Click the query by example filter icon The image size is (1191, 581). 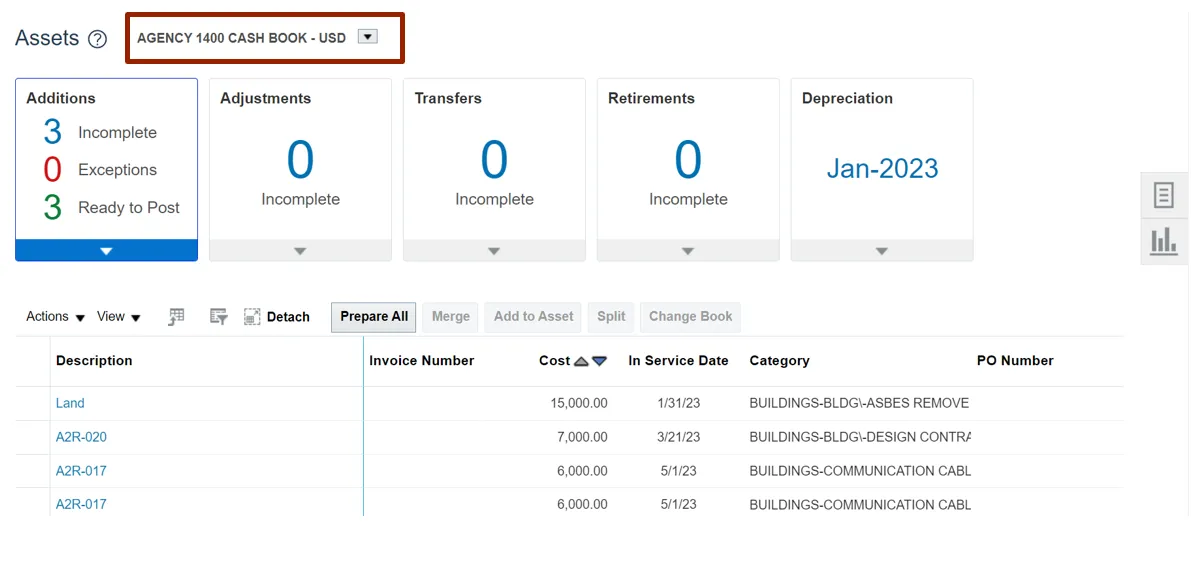point(218,317)
